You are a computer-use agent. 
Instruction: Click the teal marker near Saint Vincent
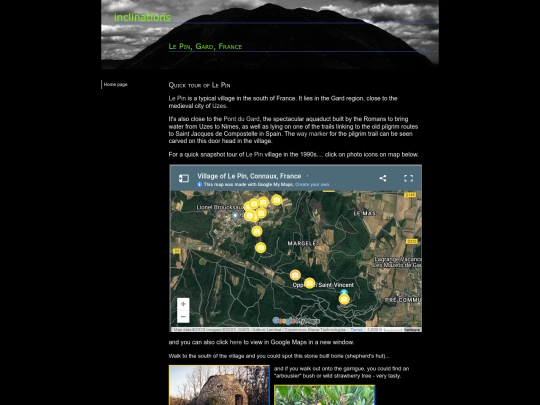(344, 292)
